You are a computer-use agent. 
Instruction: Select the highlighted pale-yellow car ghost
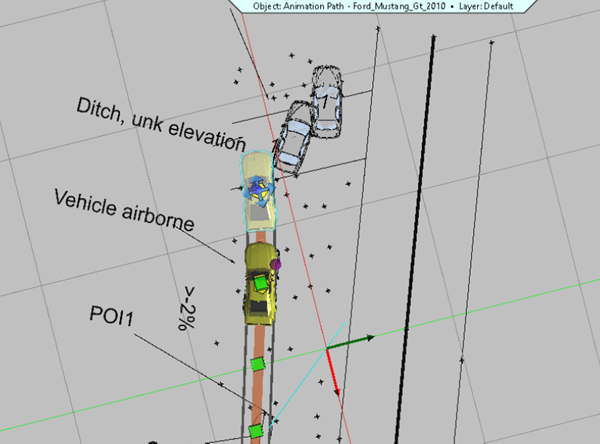click(258, 191)
